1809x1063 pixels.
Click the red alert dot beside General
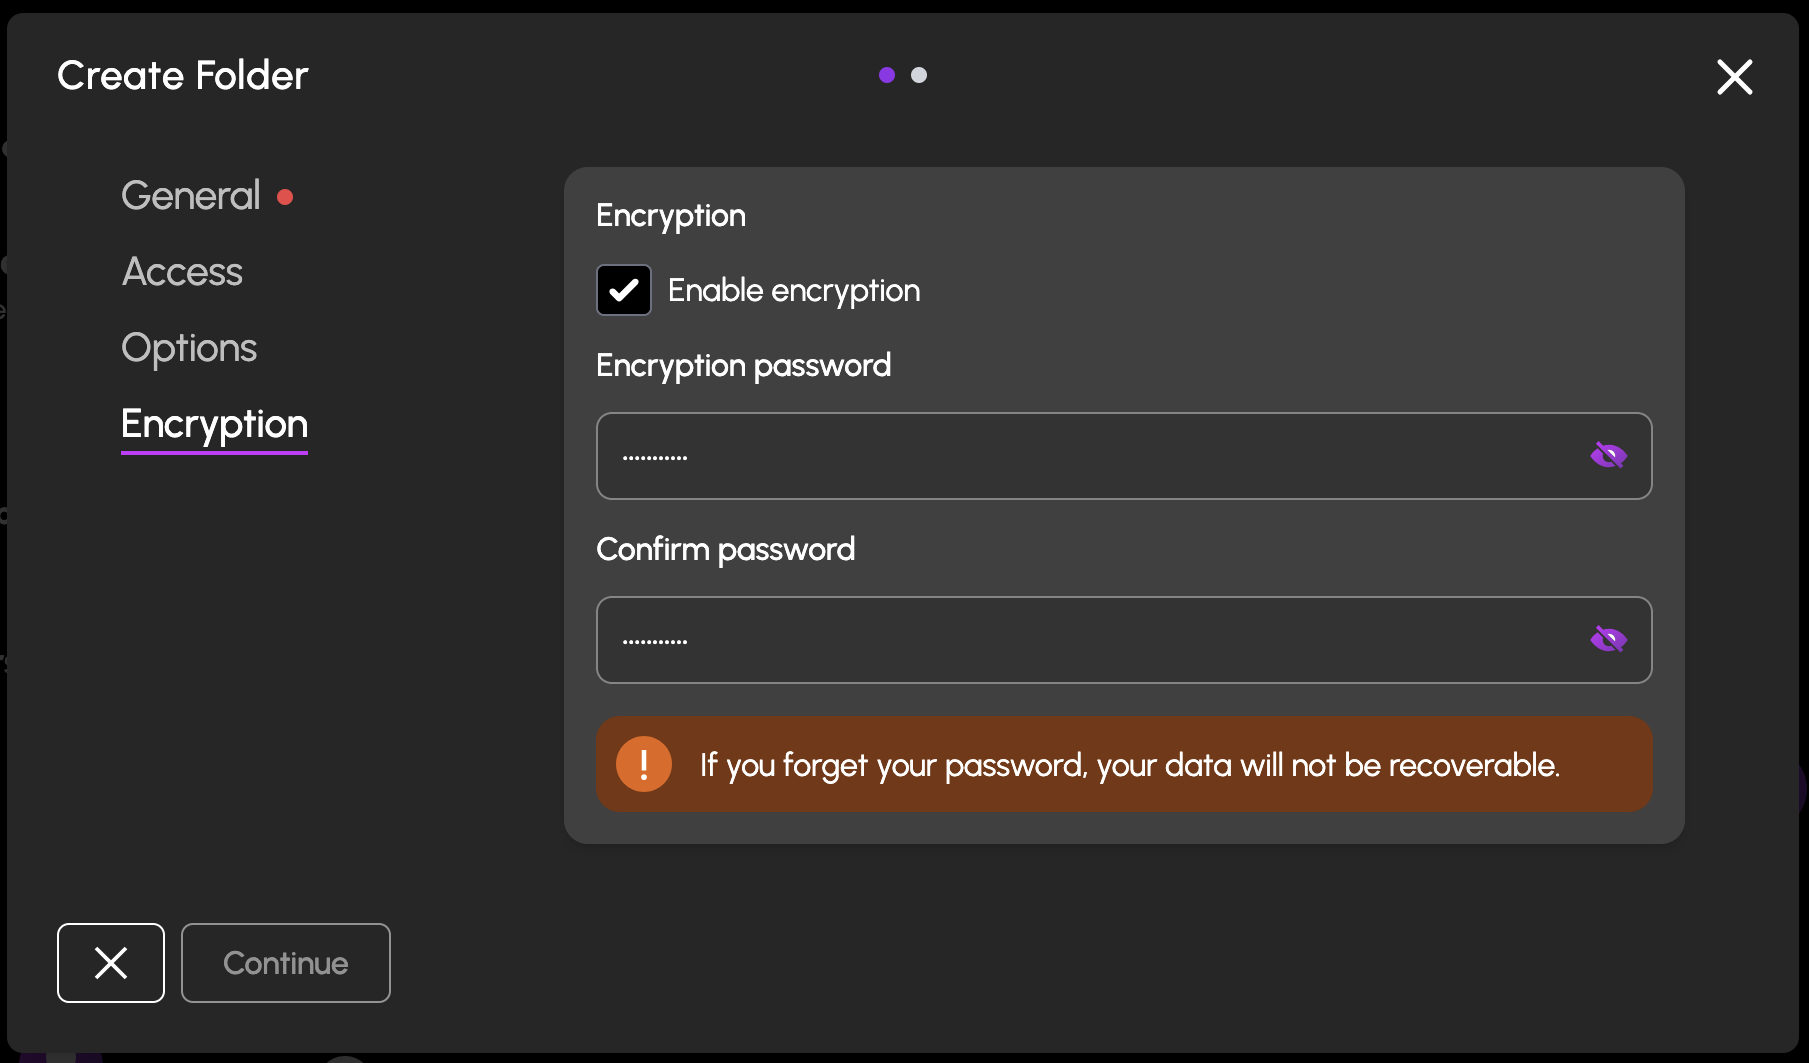(285, 197)
